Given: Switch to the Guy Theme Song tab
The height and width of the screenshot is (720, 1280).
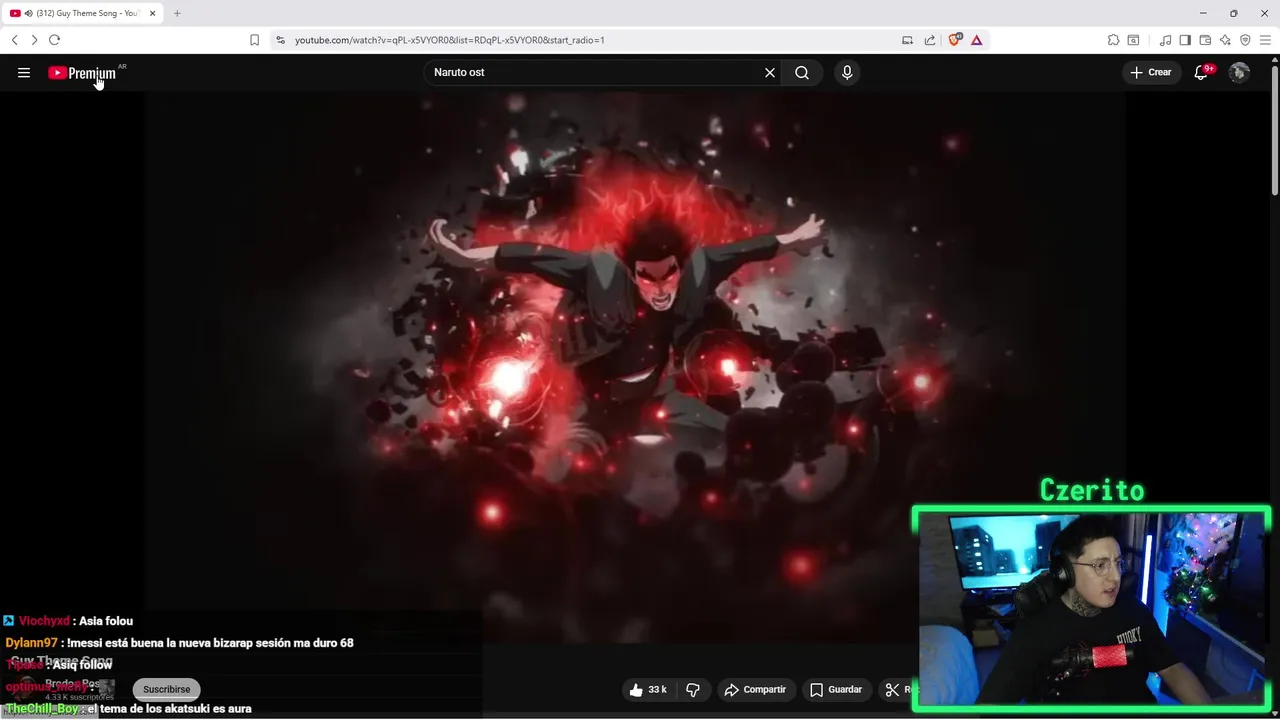Looking at the screenshot, I should (84, 13).
